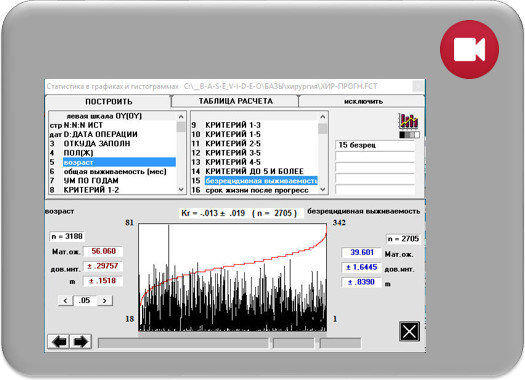
Task: Select КРИТЕРИЙ 1-3 in right list
Action: pos(233,125)
